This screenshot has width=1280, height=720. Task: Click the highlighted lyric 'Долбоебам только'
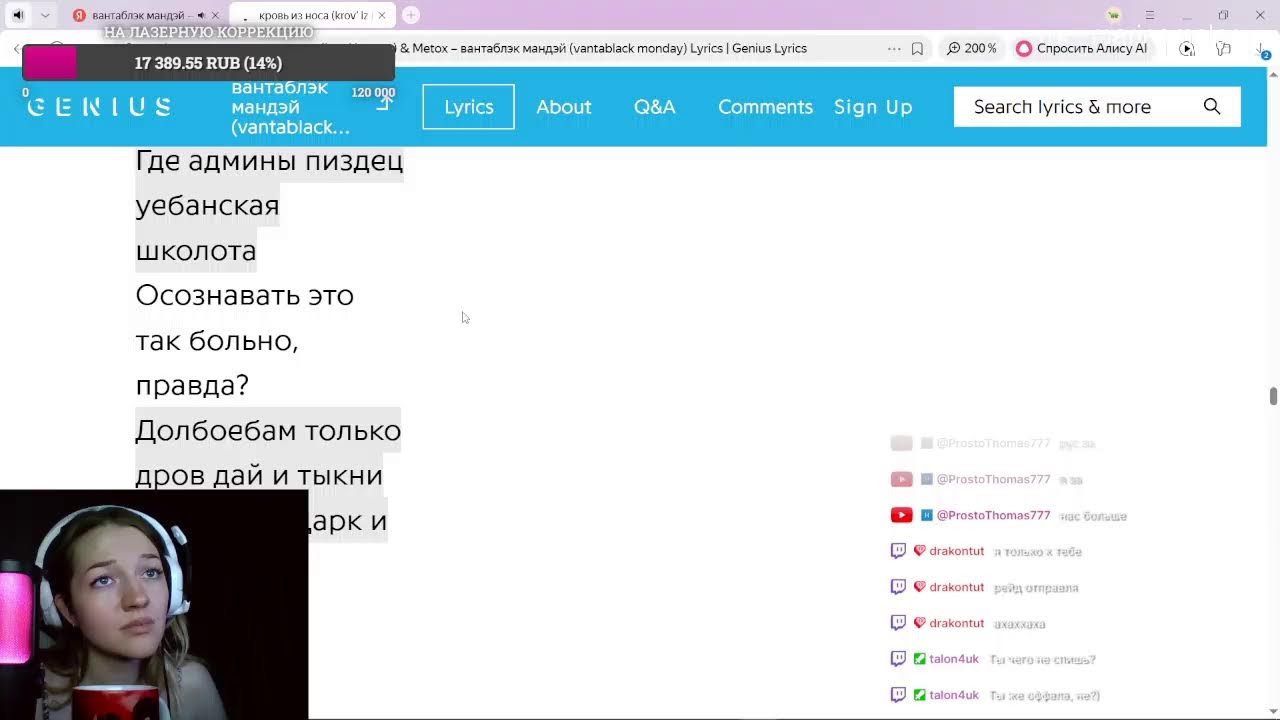click(268, 430)
